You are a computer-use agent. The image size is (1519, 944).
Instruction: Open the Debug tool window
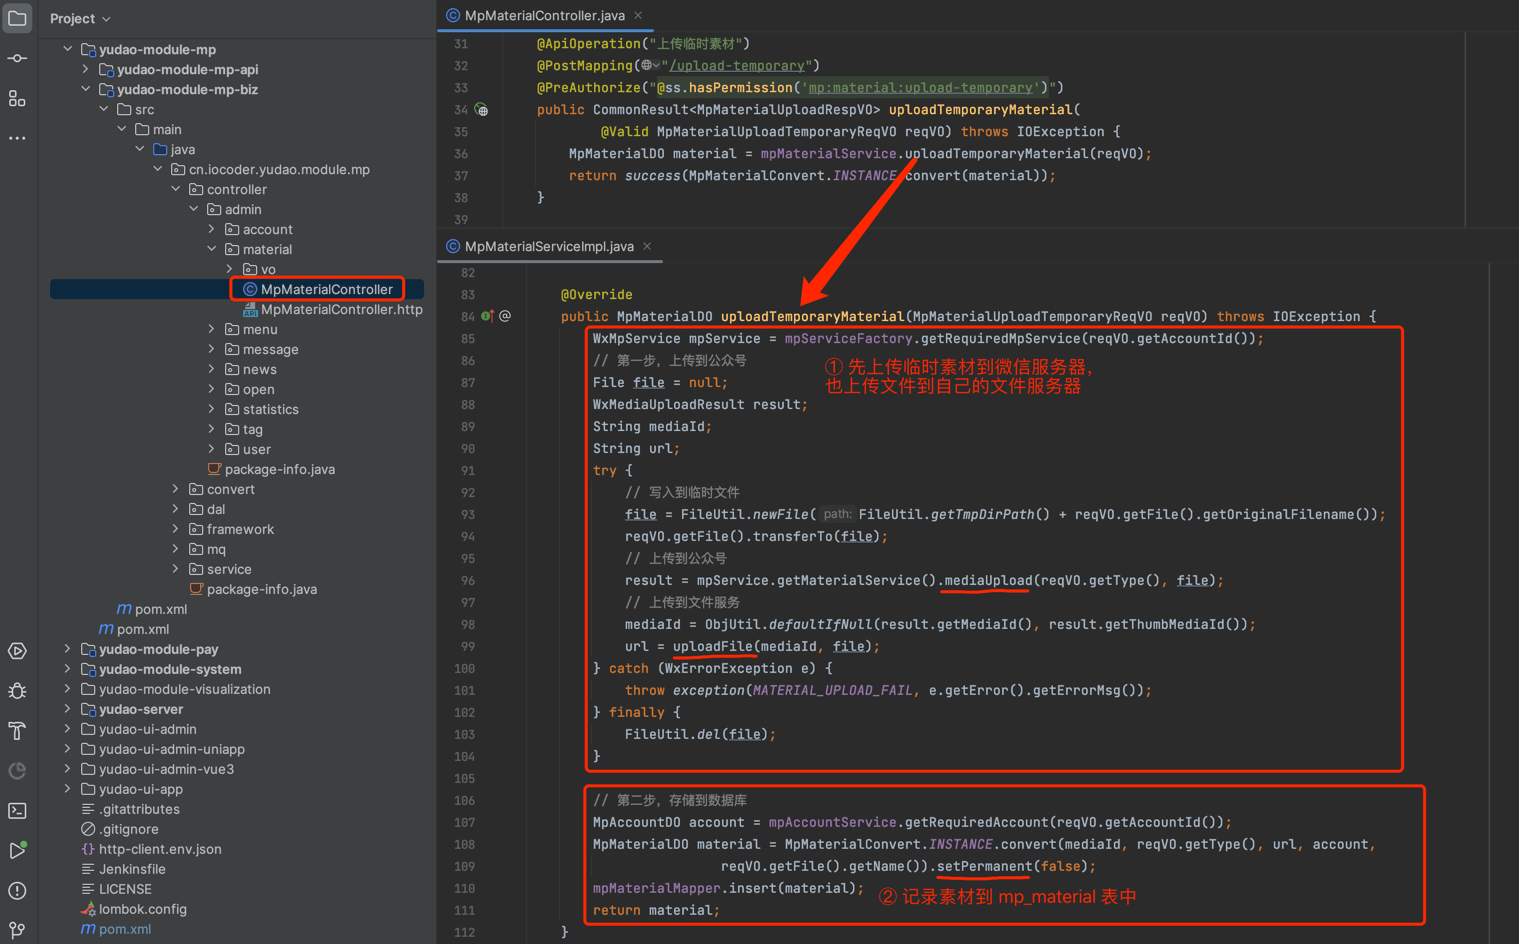click(17, 691)
